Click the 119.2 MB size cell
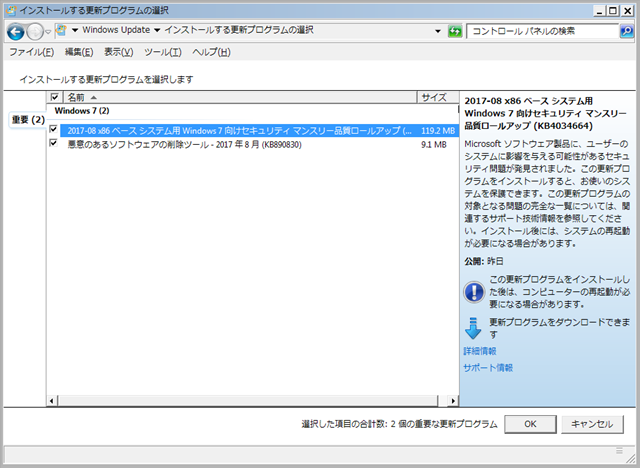Viewport: 640px width, 468px height. tap(438, 131)
